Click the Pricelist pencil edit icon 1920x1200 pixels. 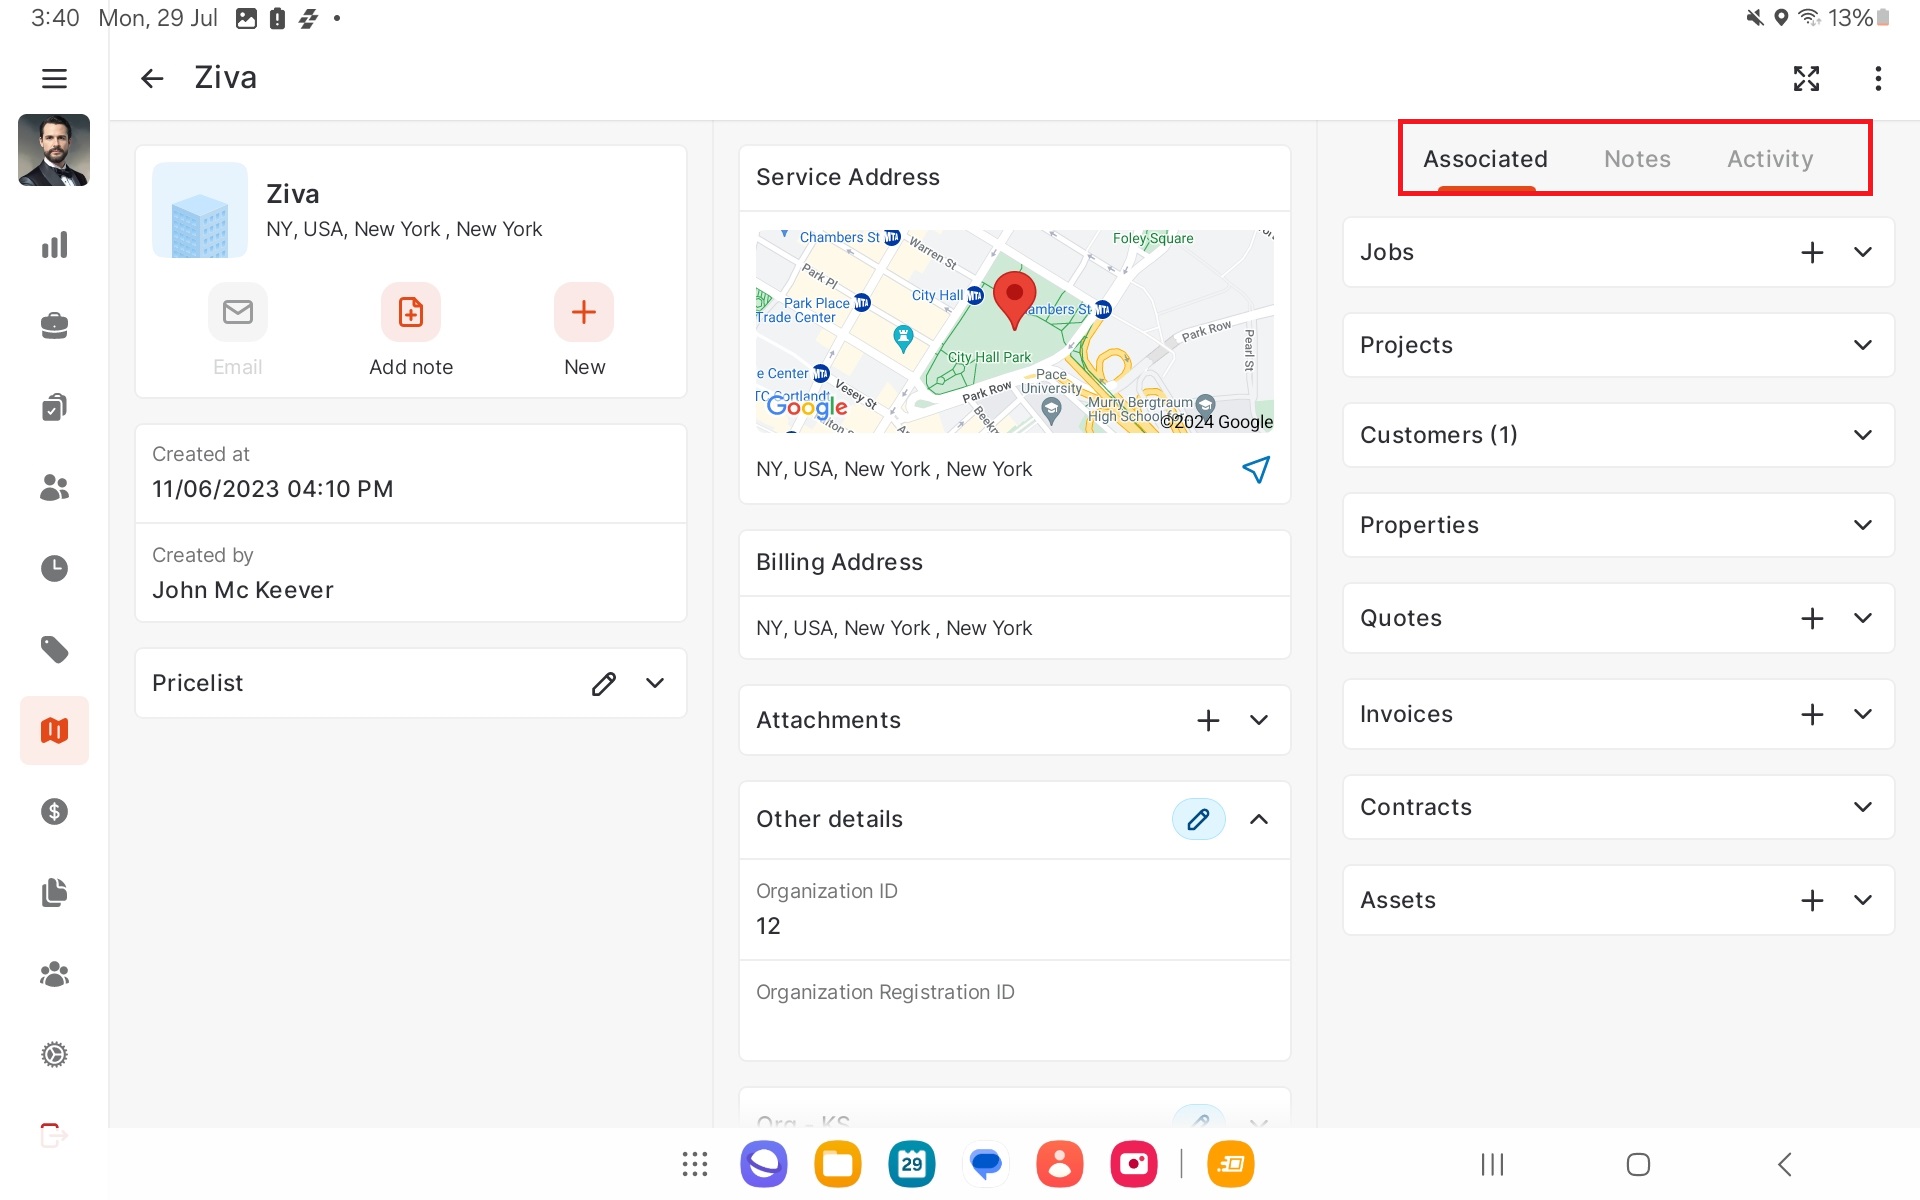(x=603, y=683)
